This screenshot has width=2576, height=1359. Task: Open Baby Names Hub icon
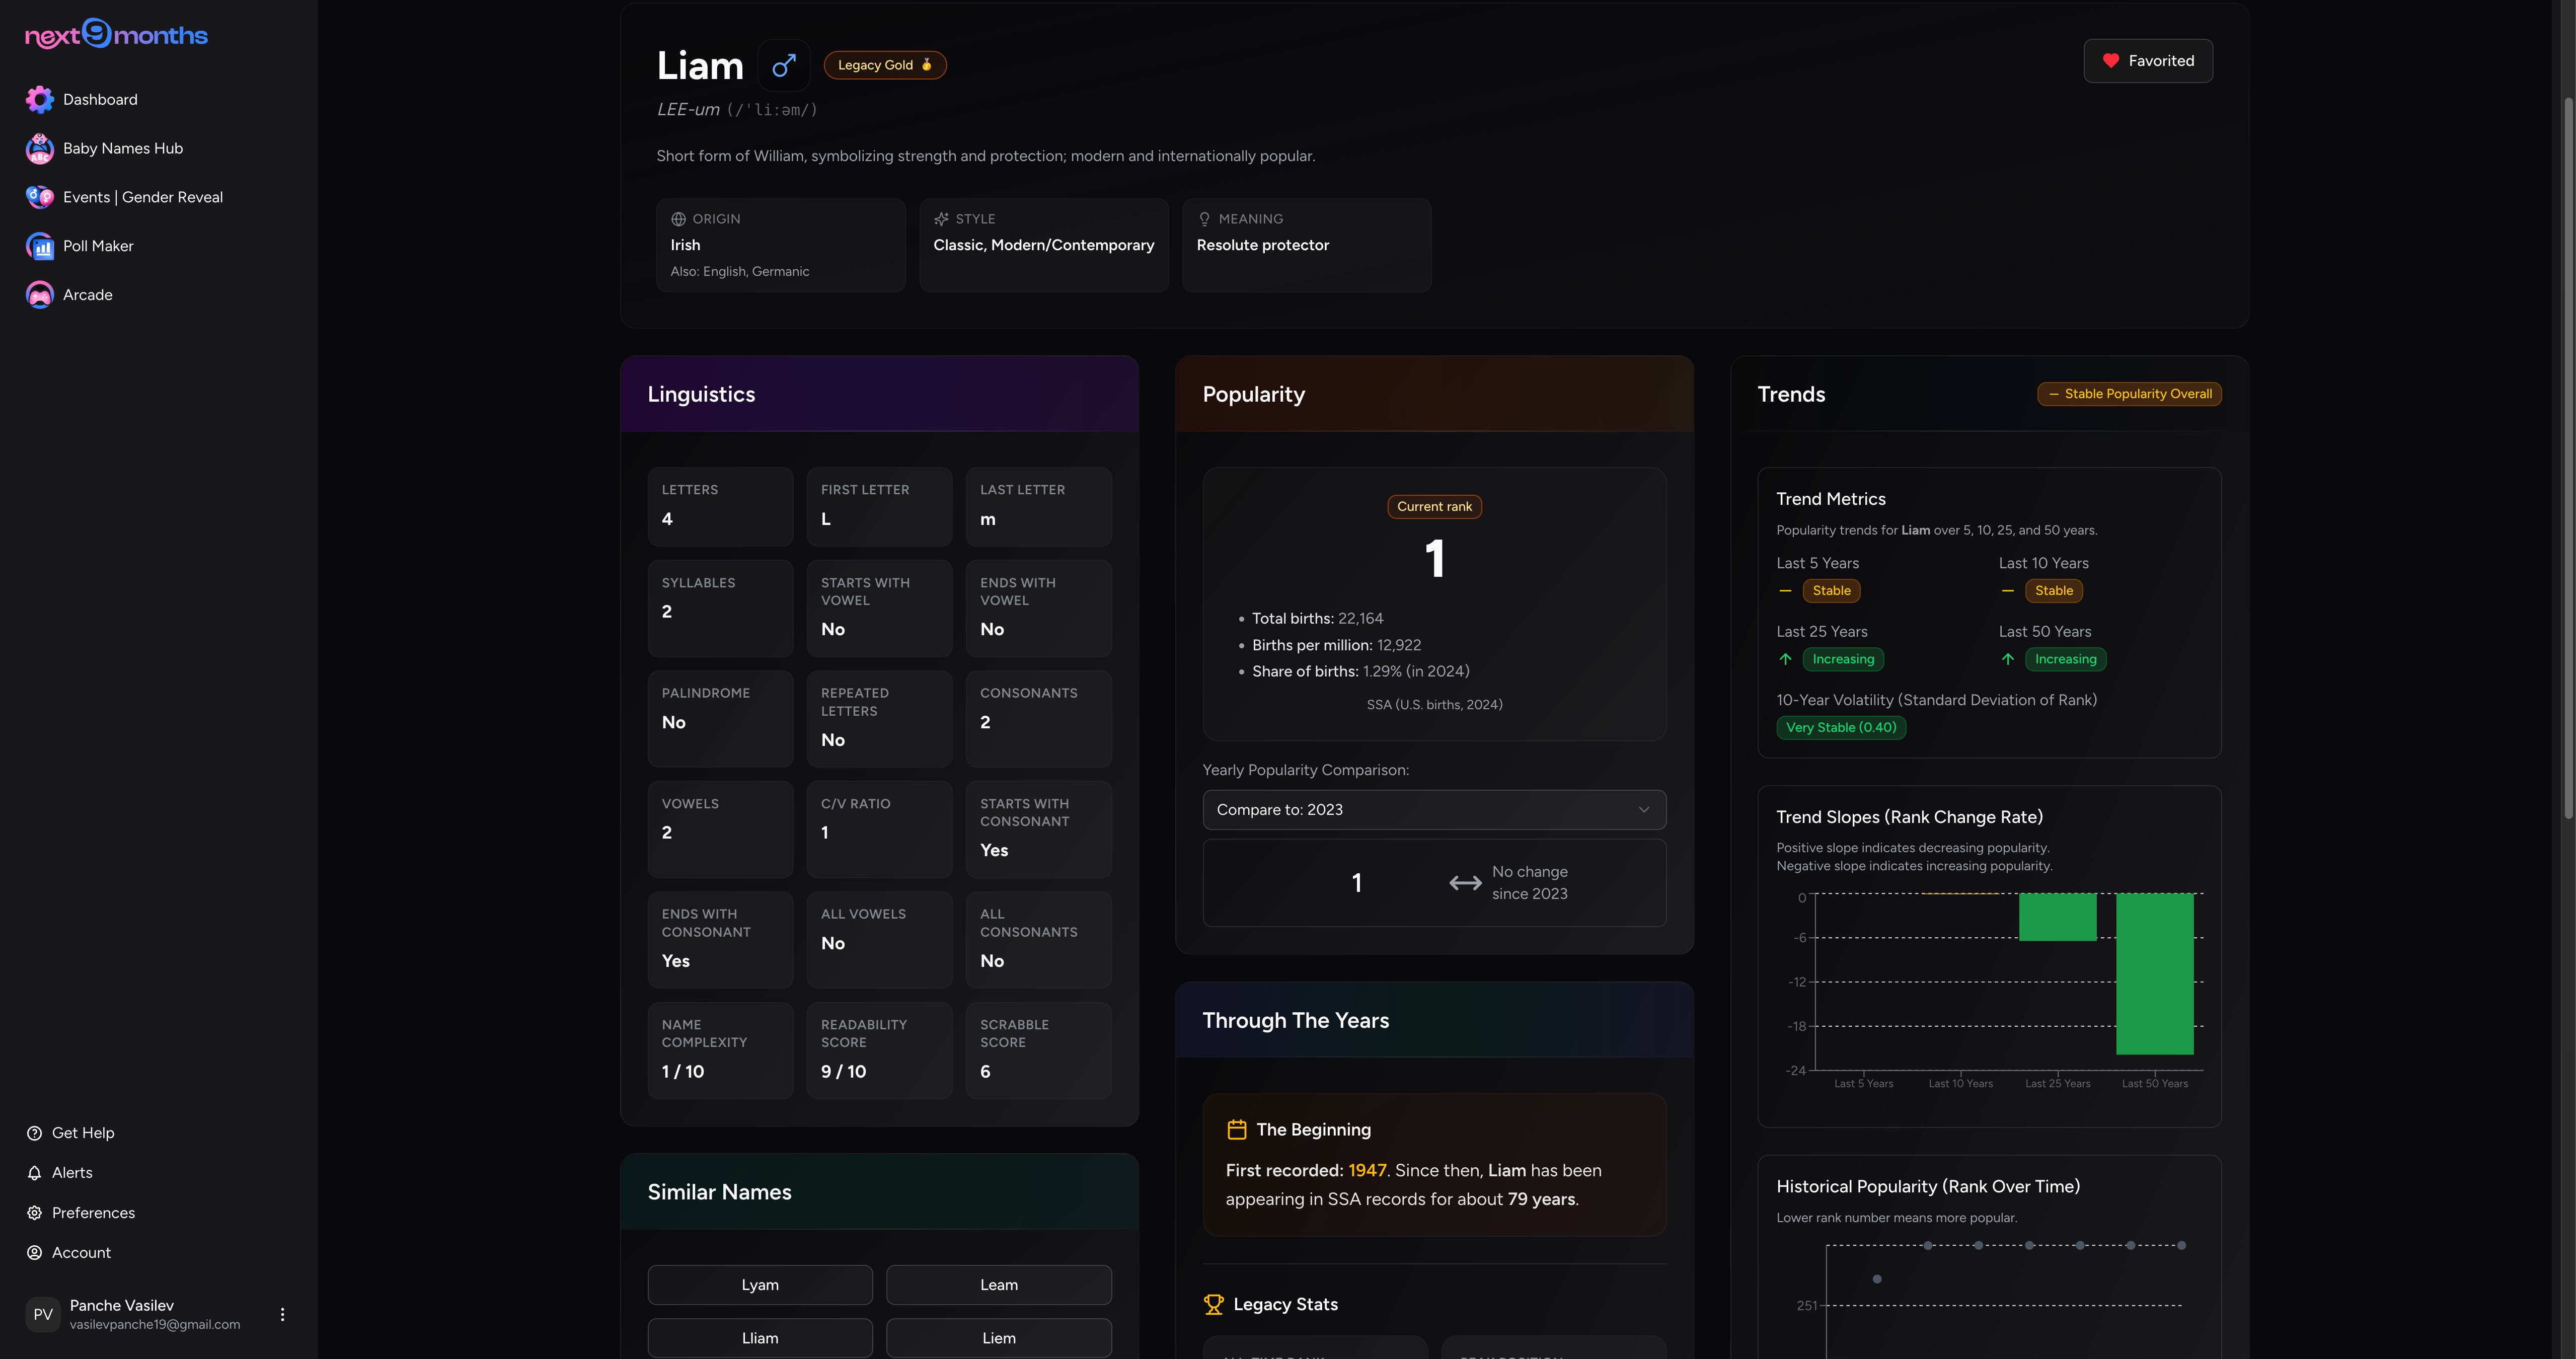39,148
